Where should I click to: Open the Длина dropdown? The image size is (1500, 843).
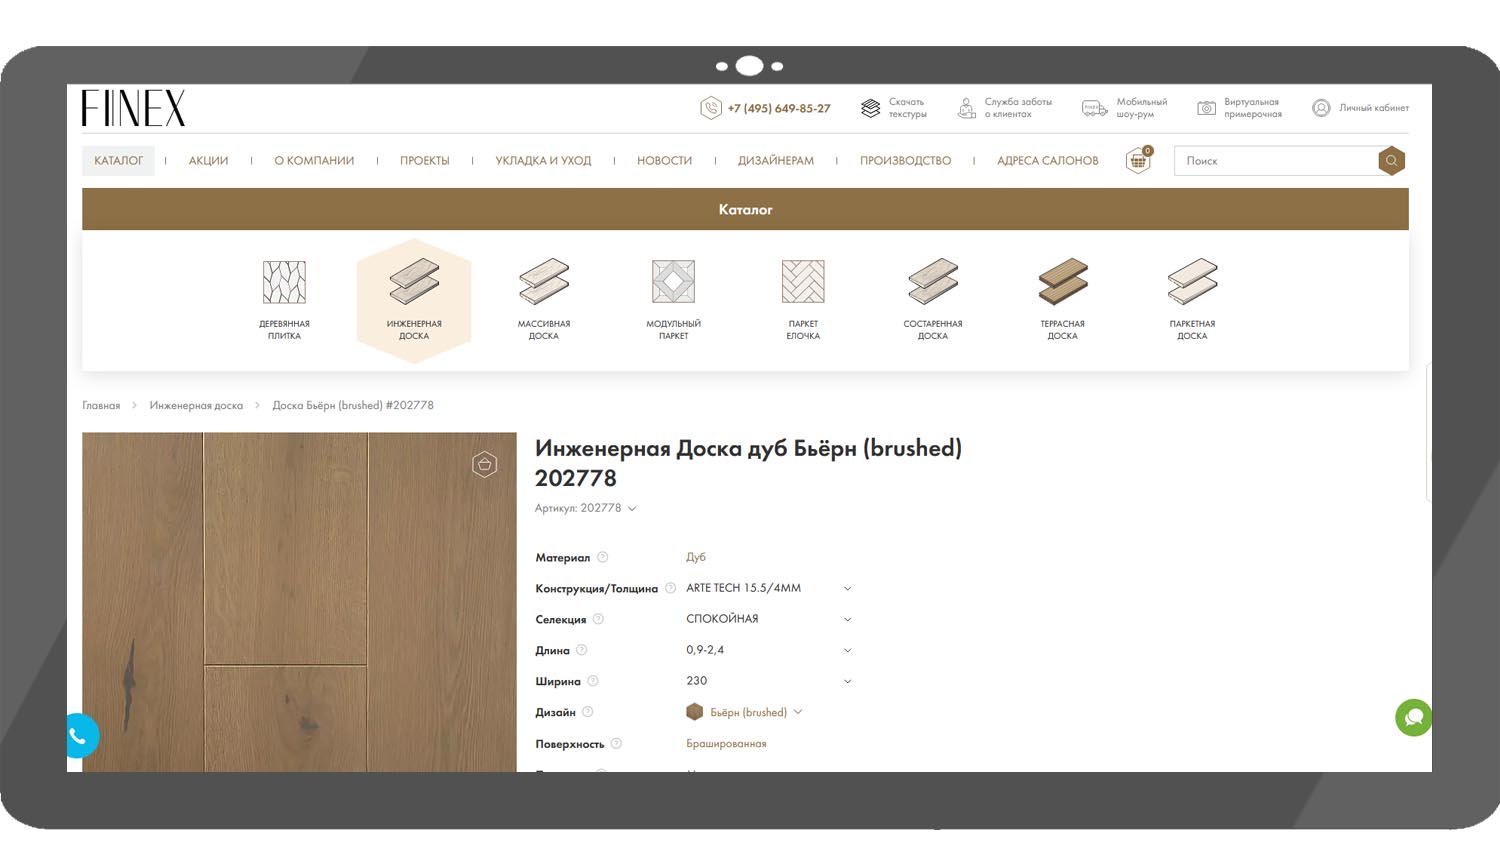point(847,651)
